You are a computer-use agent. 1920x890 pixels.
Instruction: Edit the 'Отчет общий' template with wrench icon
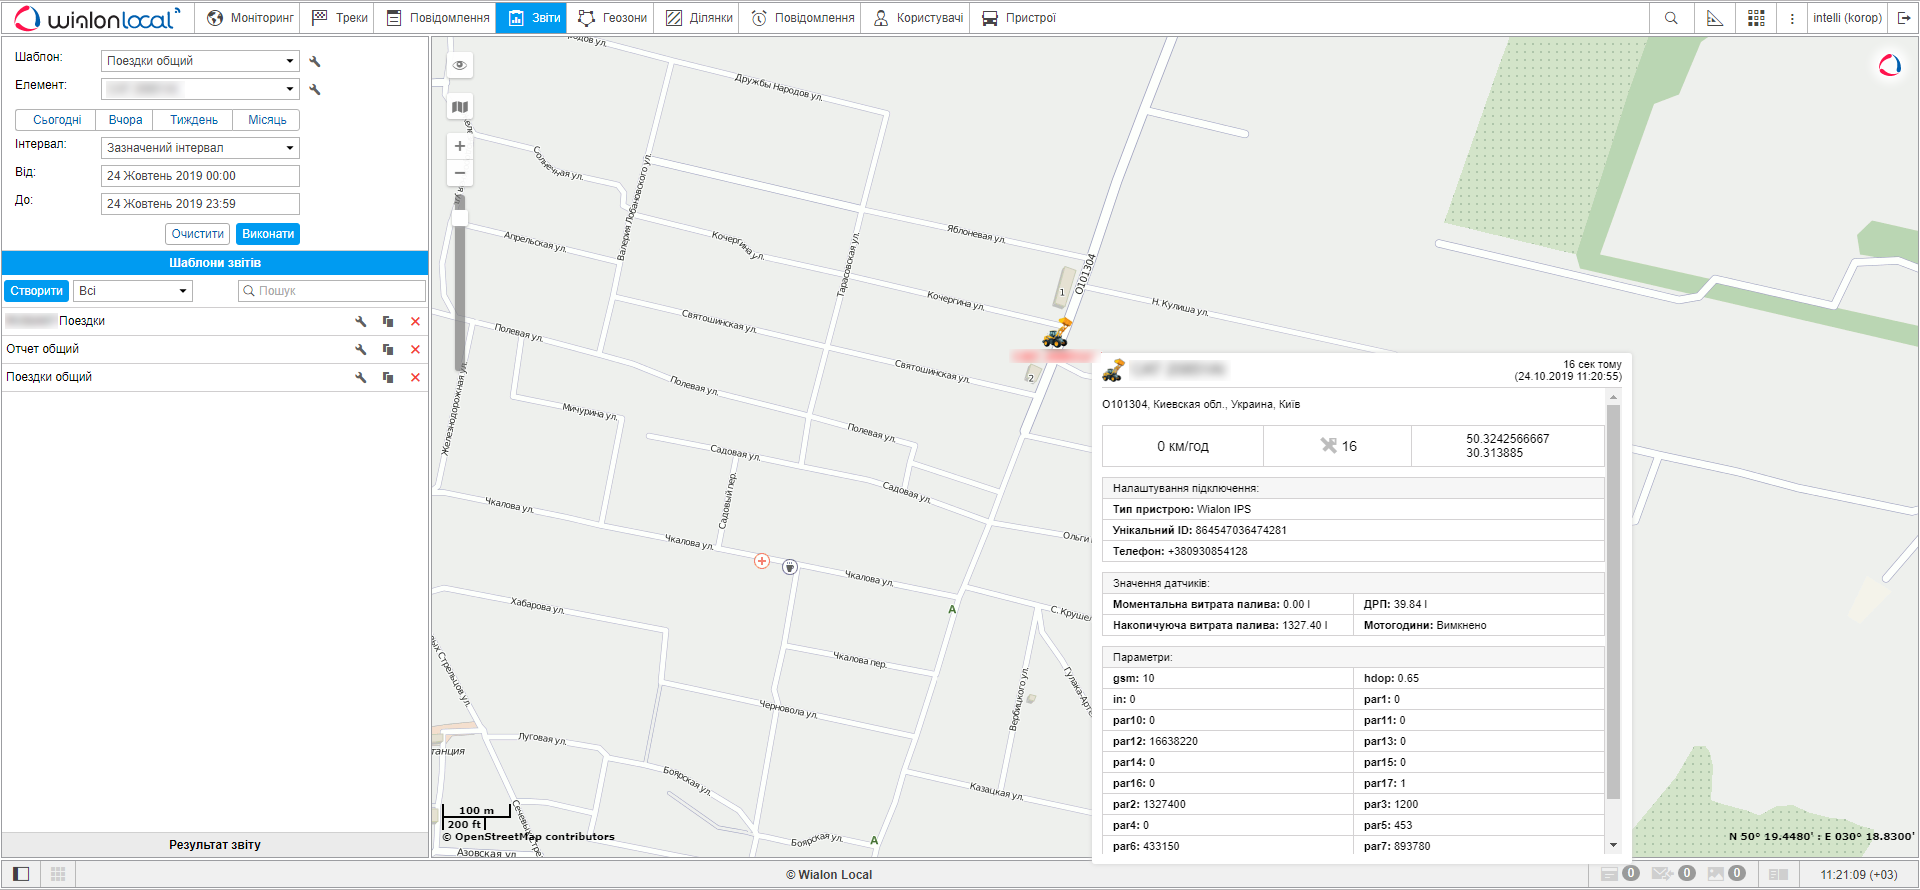click(361, 350)
